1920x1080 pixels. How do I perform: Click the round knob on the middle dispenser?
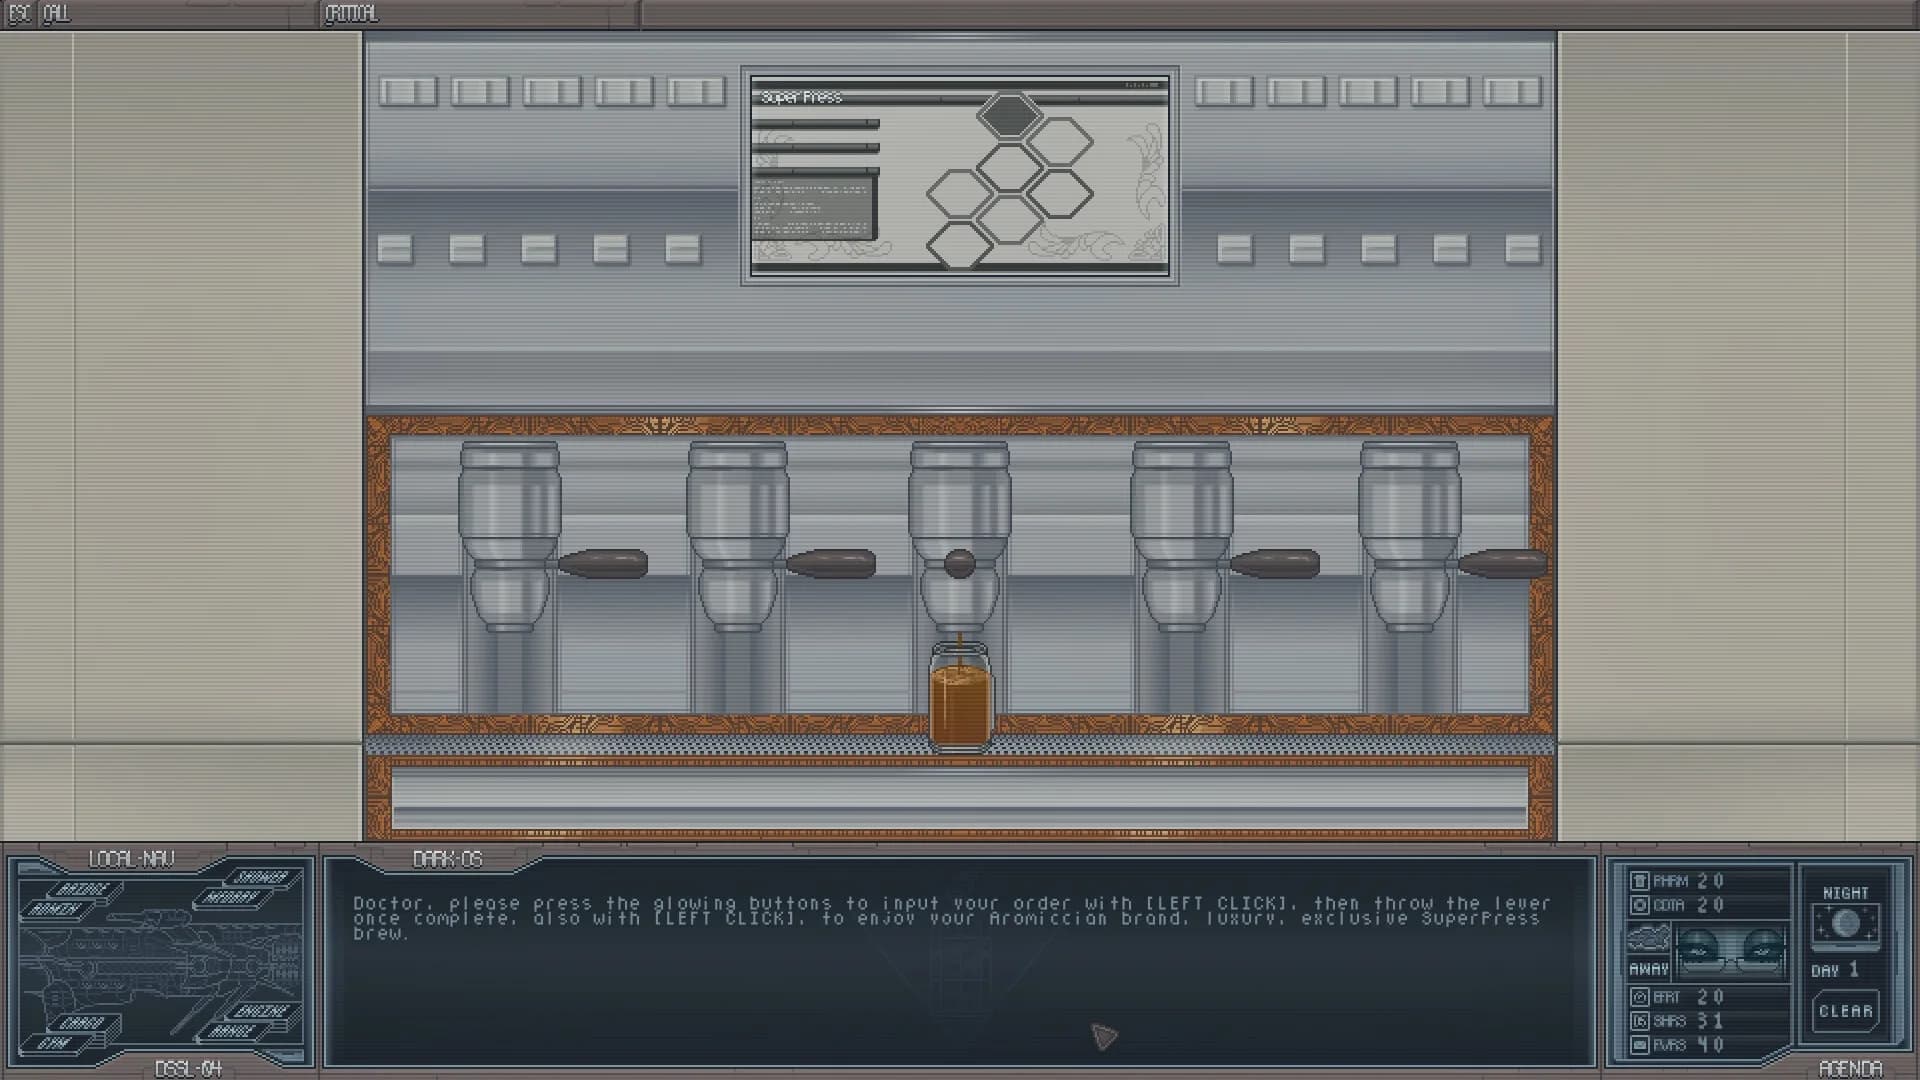[x=960, y=564]
